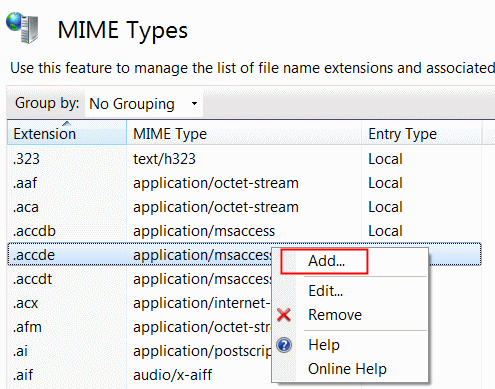495x389 pixels.
Task: Click the MIME Types globe server icon
Action: click(x=23, y=28)
